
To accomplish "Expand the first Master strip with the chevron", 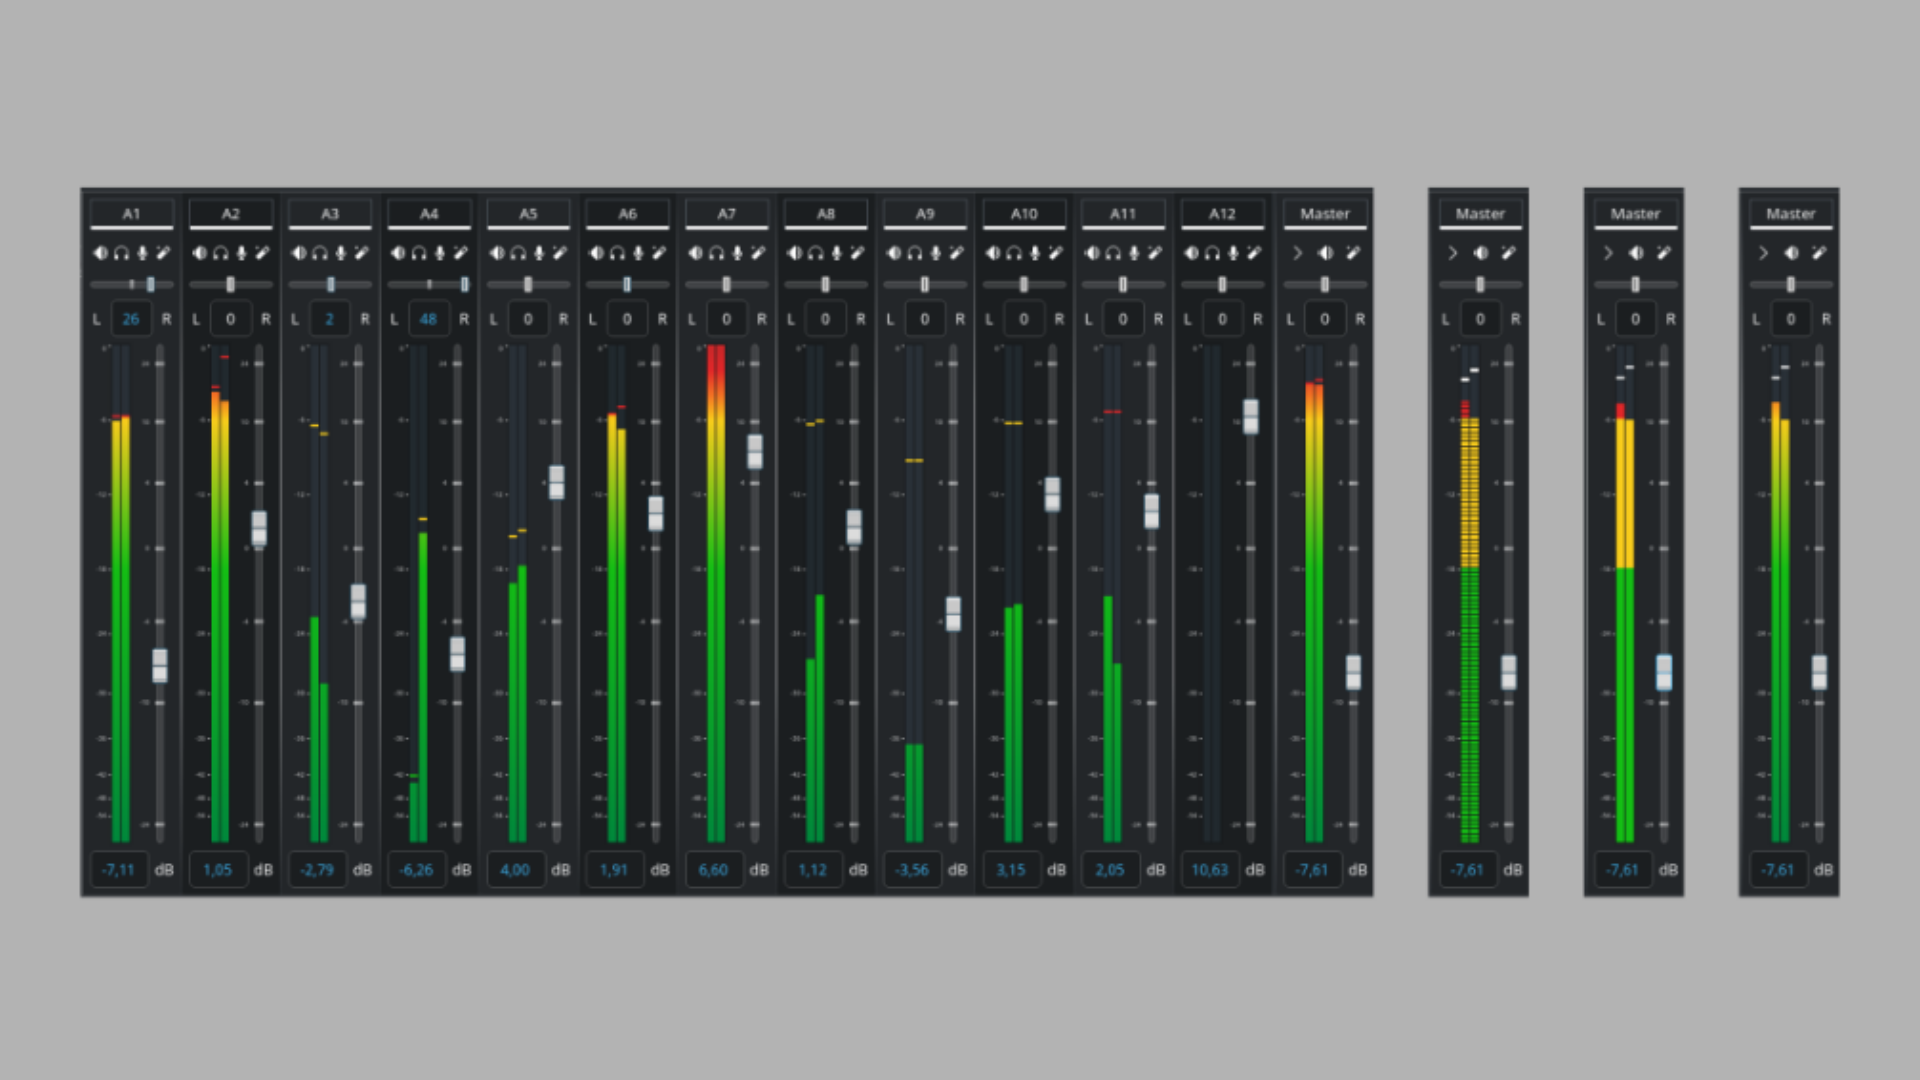I will tap(1453, 253).
